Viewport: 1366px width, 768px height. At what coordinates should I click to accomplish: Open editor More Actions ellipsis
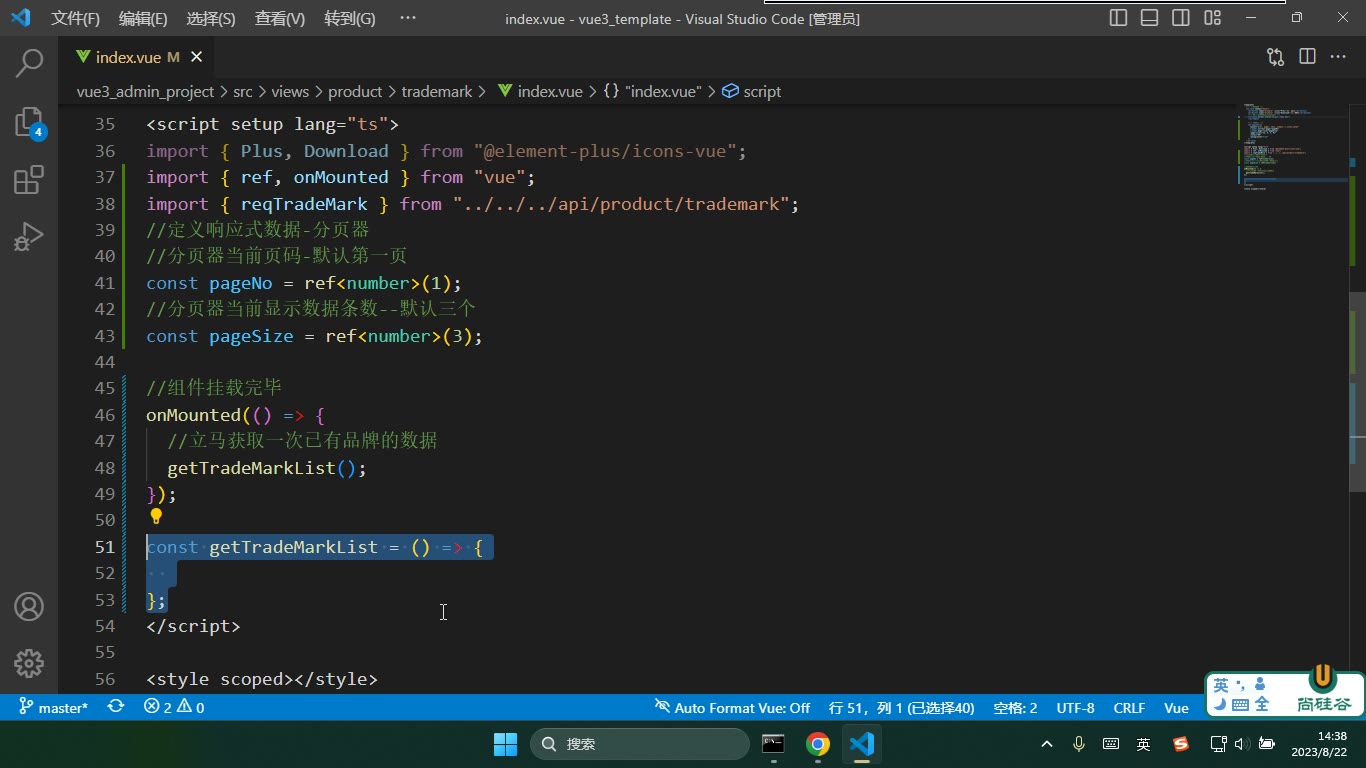(x=1338, y=57)
